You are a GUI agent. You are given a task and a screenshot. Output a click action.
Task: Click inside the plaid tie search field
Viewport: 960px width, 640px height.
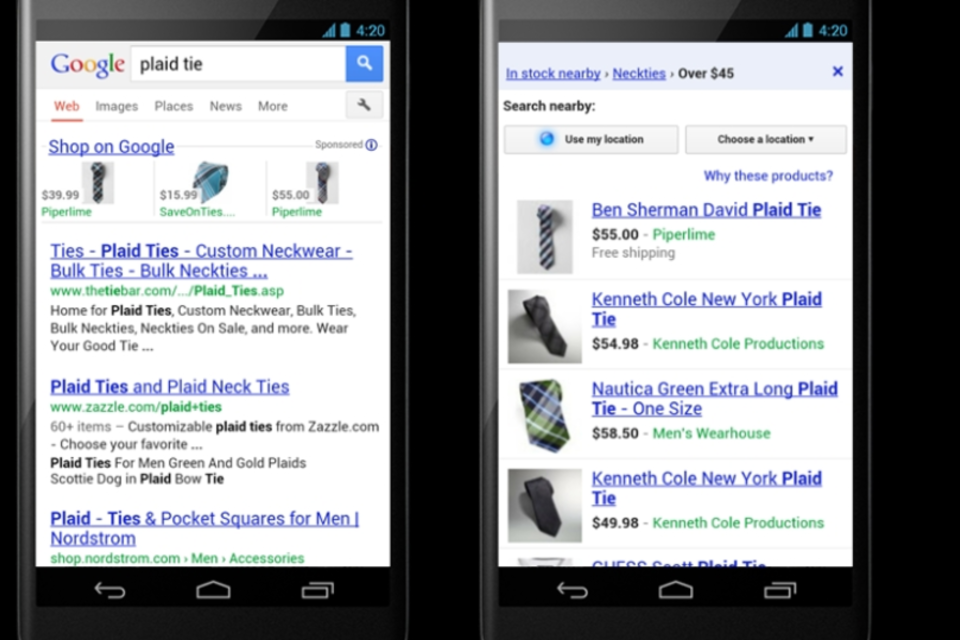(238, 64)
